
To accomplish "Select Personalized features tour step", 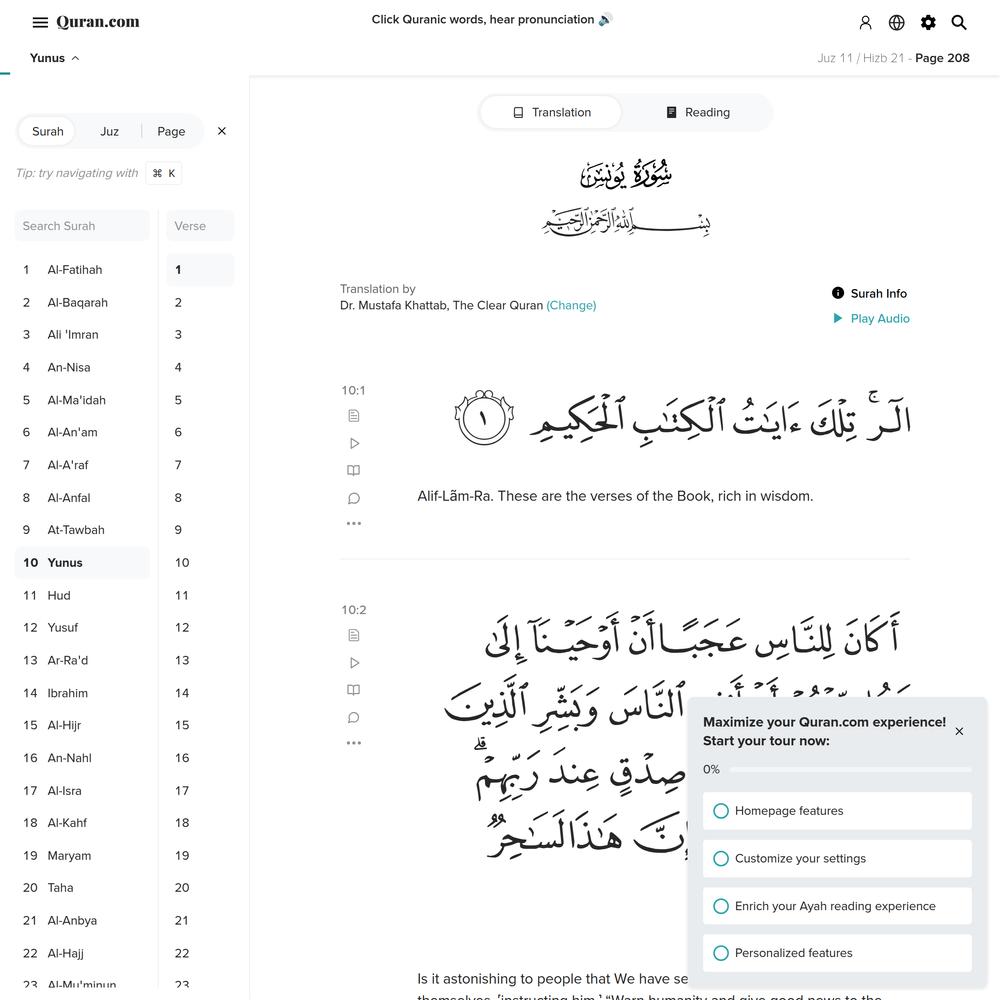I will [837, 953].
